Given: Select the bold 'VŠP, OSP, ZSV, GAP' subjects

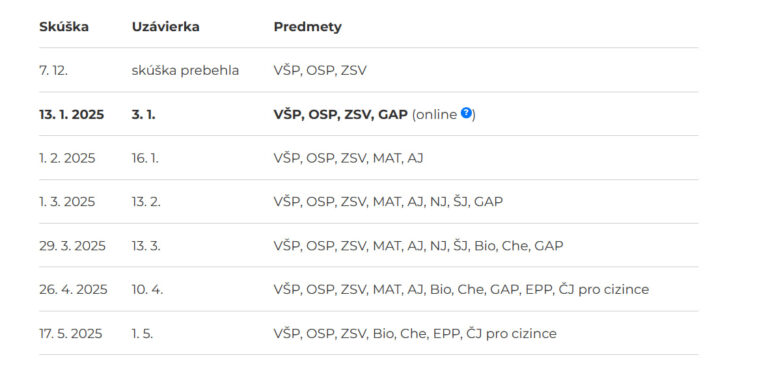Looking at the screenshot, I should coord(340,115).
